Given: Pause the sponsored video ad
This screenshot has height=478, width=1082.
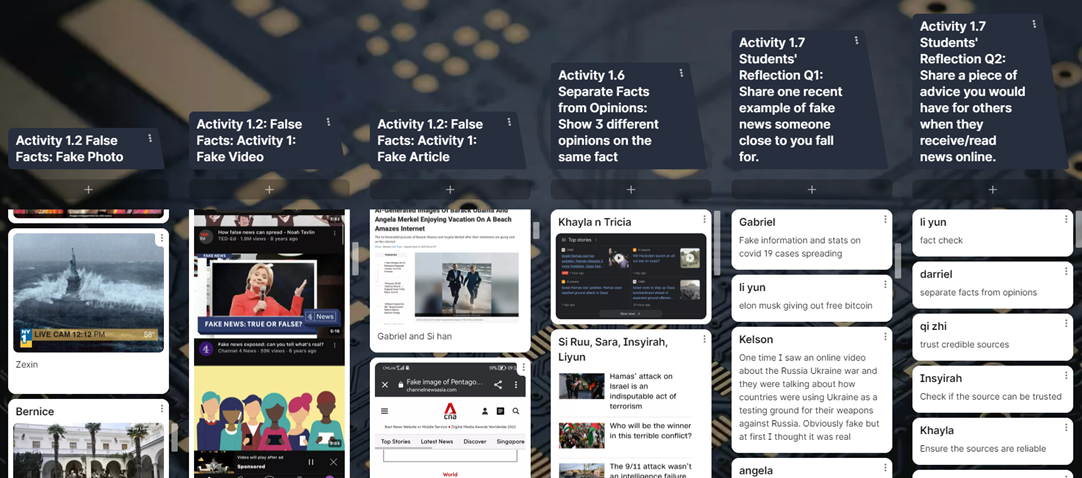Looking at the screenshot, I should [x=311, y=461].
